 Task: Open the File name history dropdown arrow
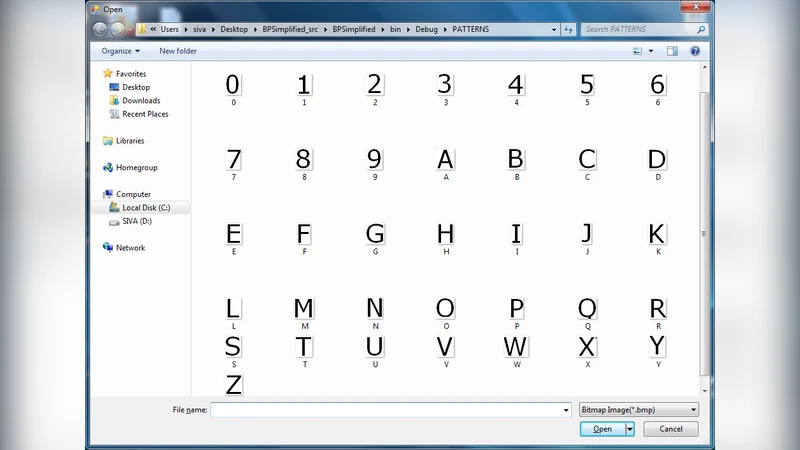(566, 410)
